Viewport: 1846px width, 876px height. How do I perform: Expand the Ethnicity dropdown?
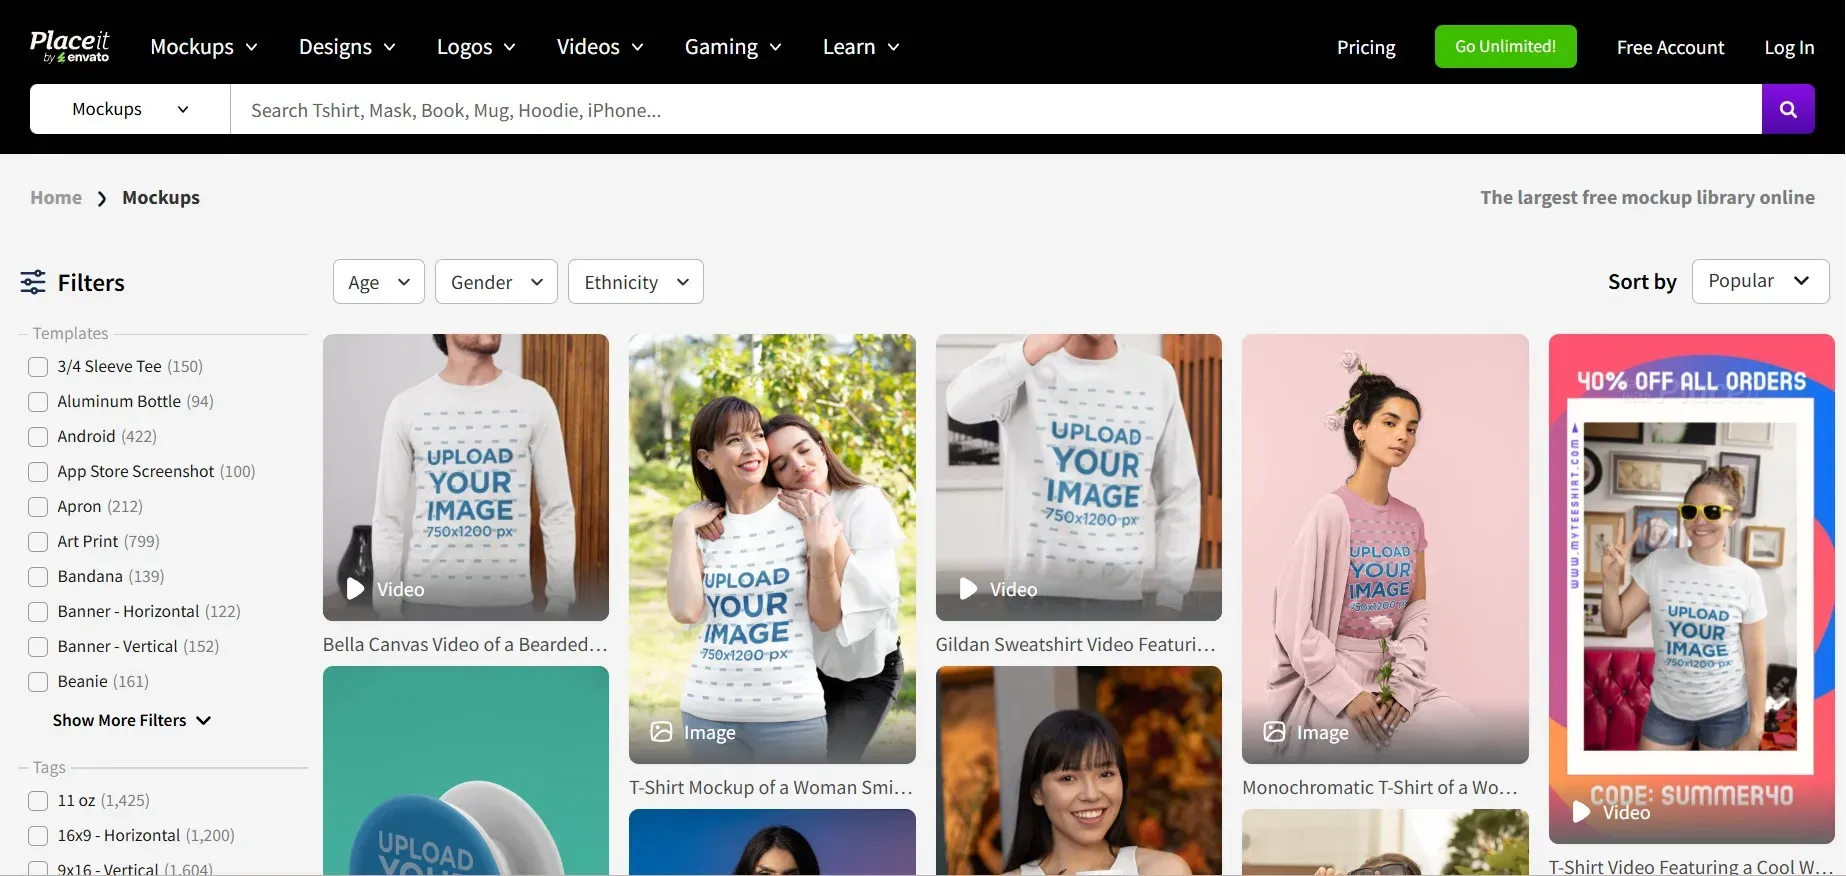[x=635, y=282]
